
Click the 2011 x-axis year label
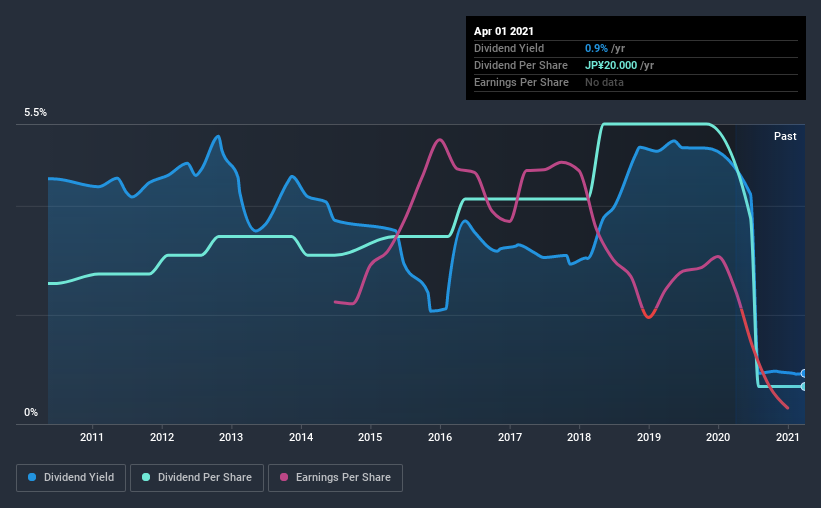pyautogui.click(x=92, y=437)
